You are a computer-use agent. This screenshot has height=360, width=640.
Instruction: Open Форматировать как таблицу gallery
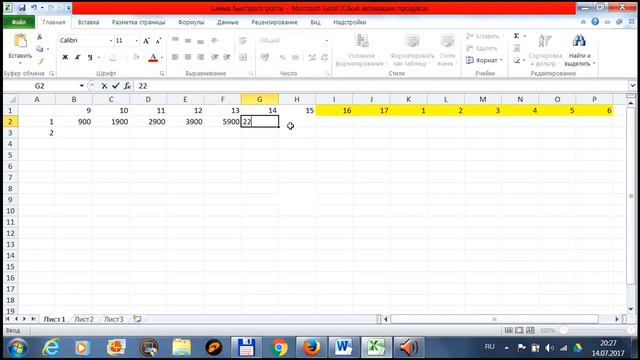click(x=412, y=51)
